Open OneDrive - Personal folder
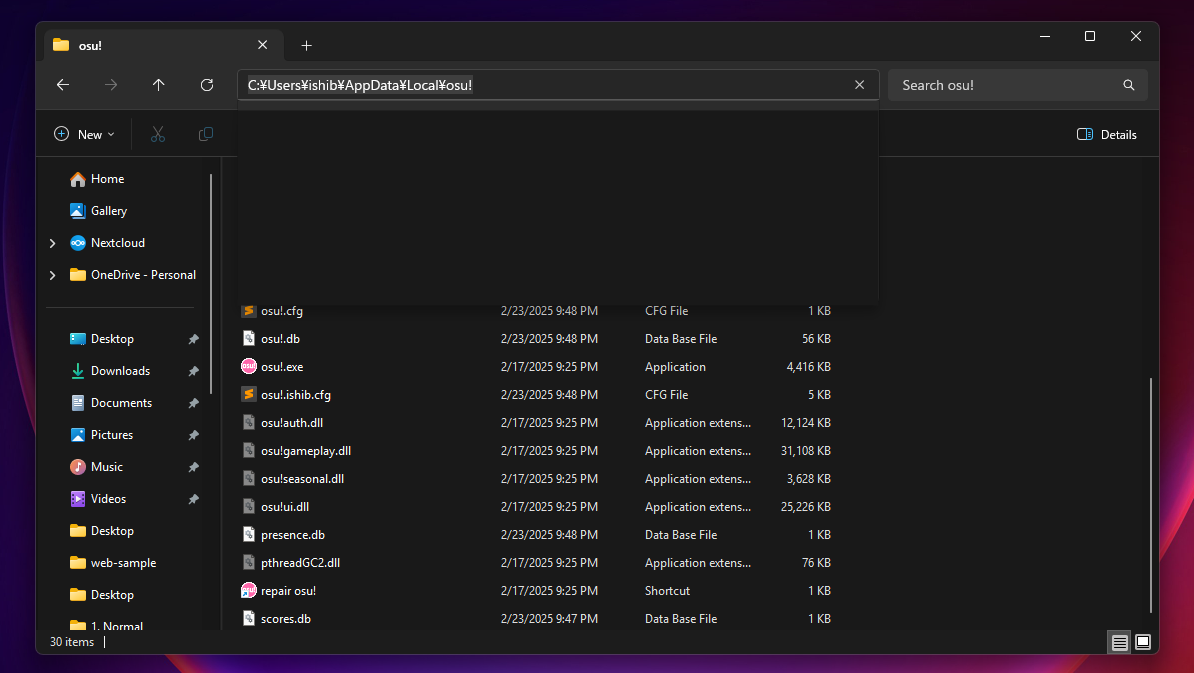The width and height of the screenshot is (1194, 673). [x=143, y=275]
